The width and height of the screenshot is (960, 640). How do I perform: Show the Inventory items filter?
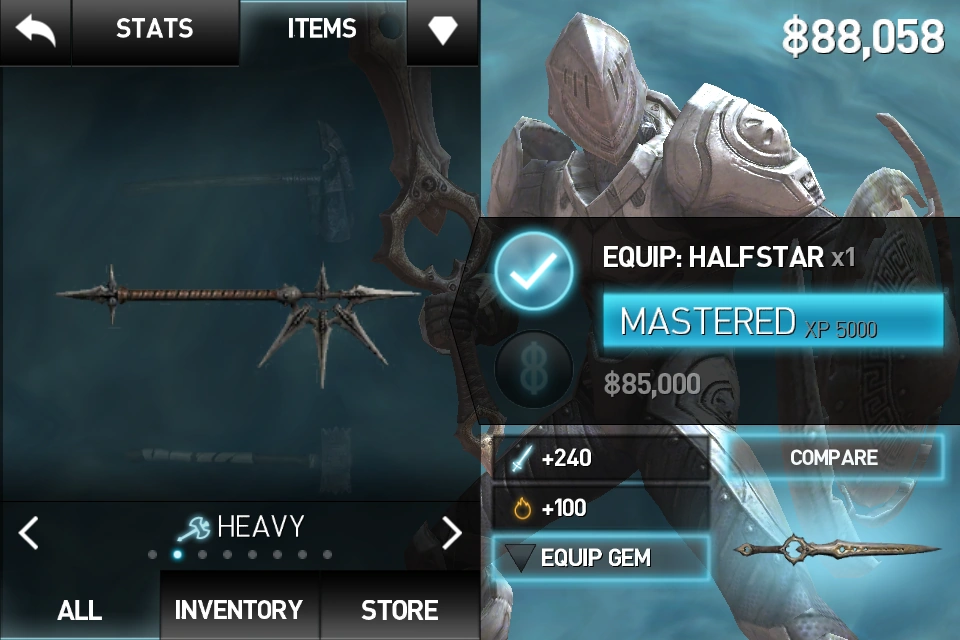[239, 608]
